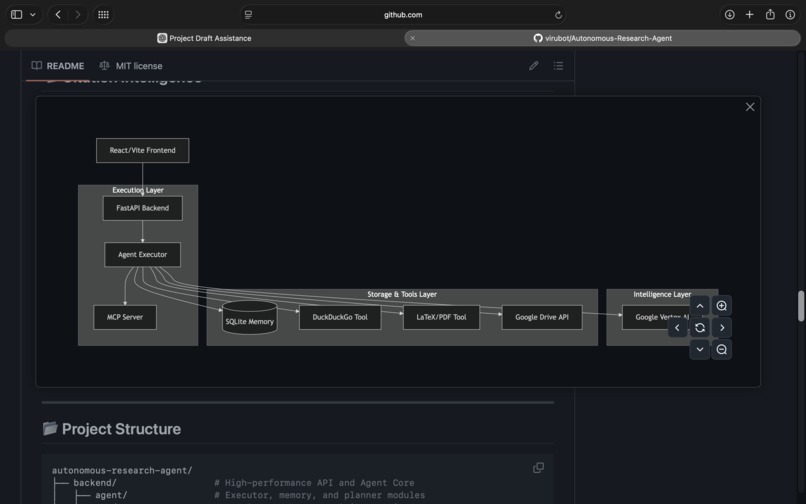Screen dimensions: 806x504
Task: Click the github.com address field
Action: pyautogui.click(x=403, y=15)
